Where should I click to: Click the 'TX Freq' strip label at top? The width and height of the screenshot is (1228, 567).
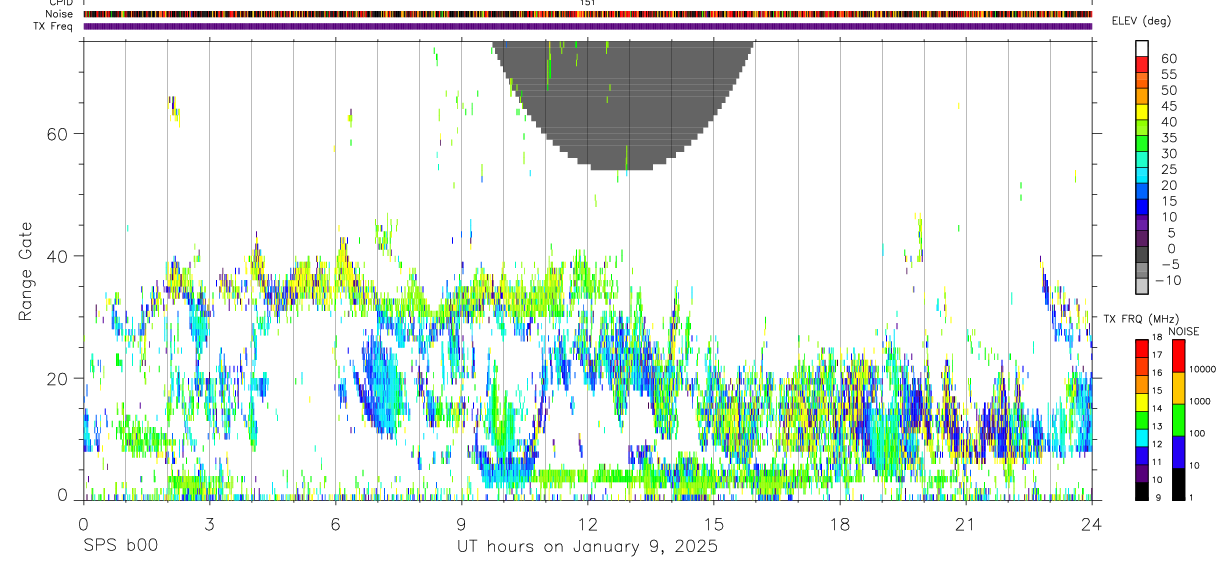(54, 26)
